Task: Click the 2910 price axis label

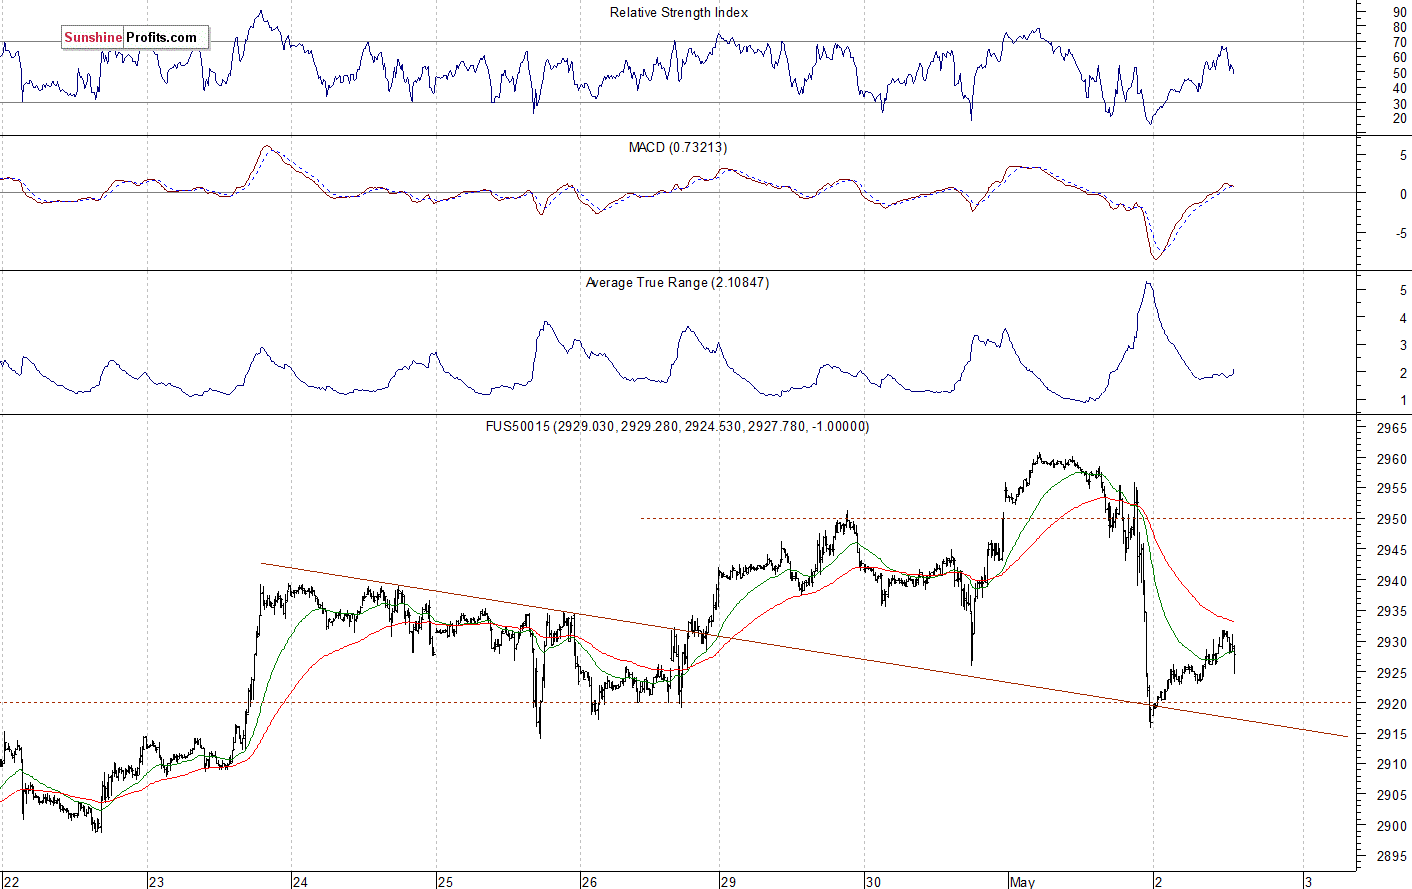Action: tap(1391, 764)
